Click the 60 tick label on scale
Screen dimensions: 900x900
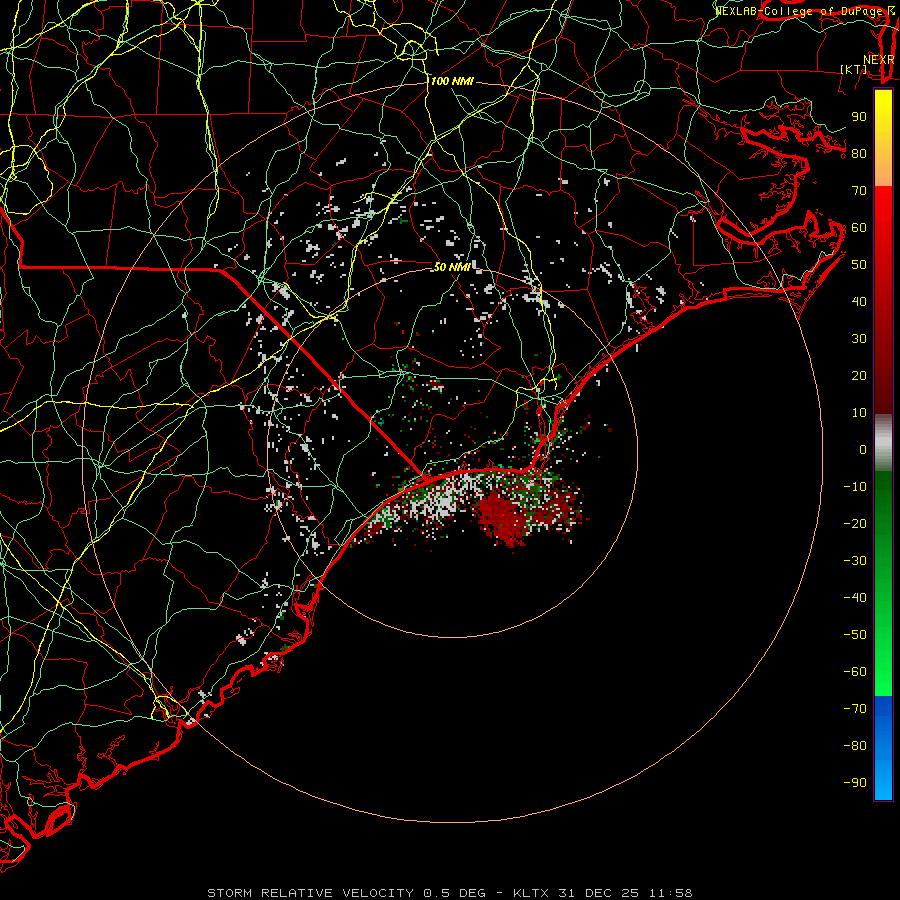(859, 228)
